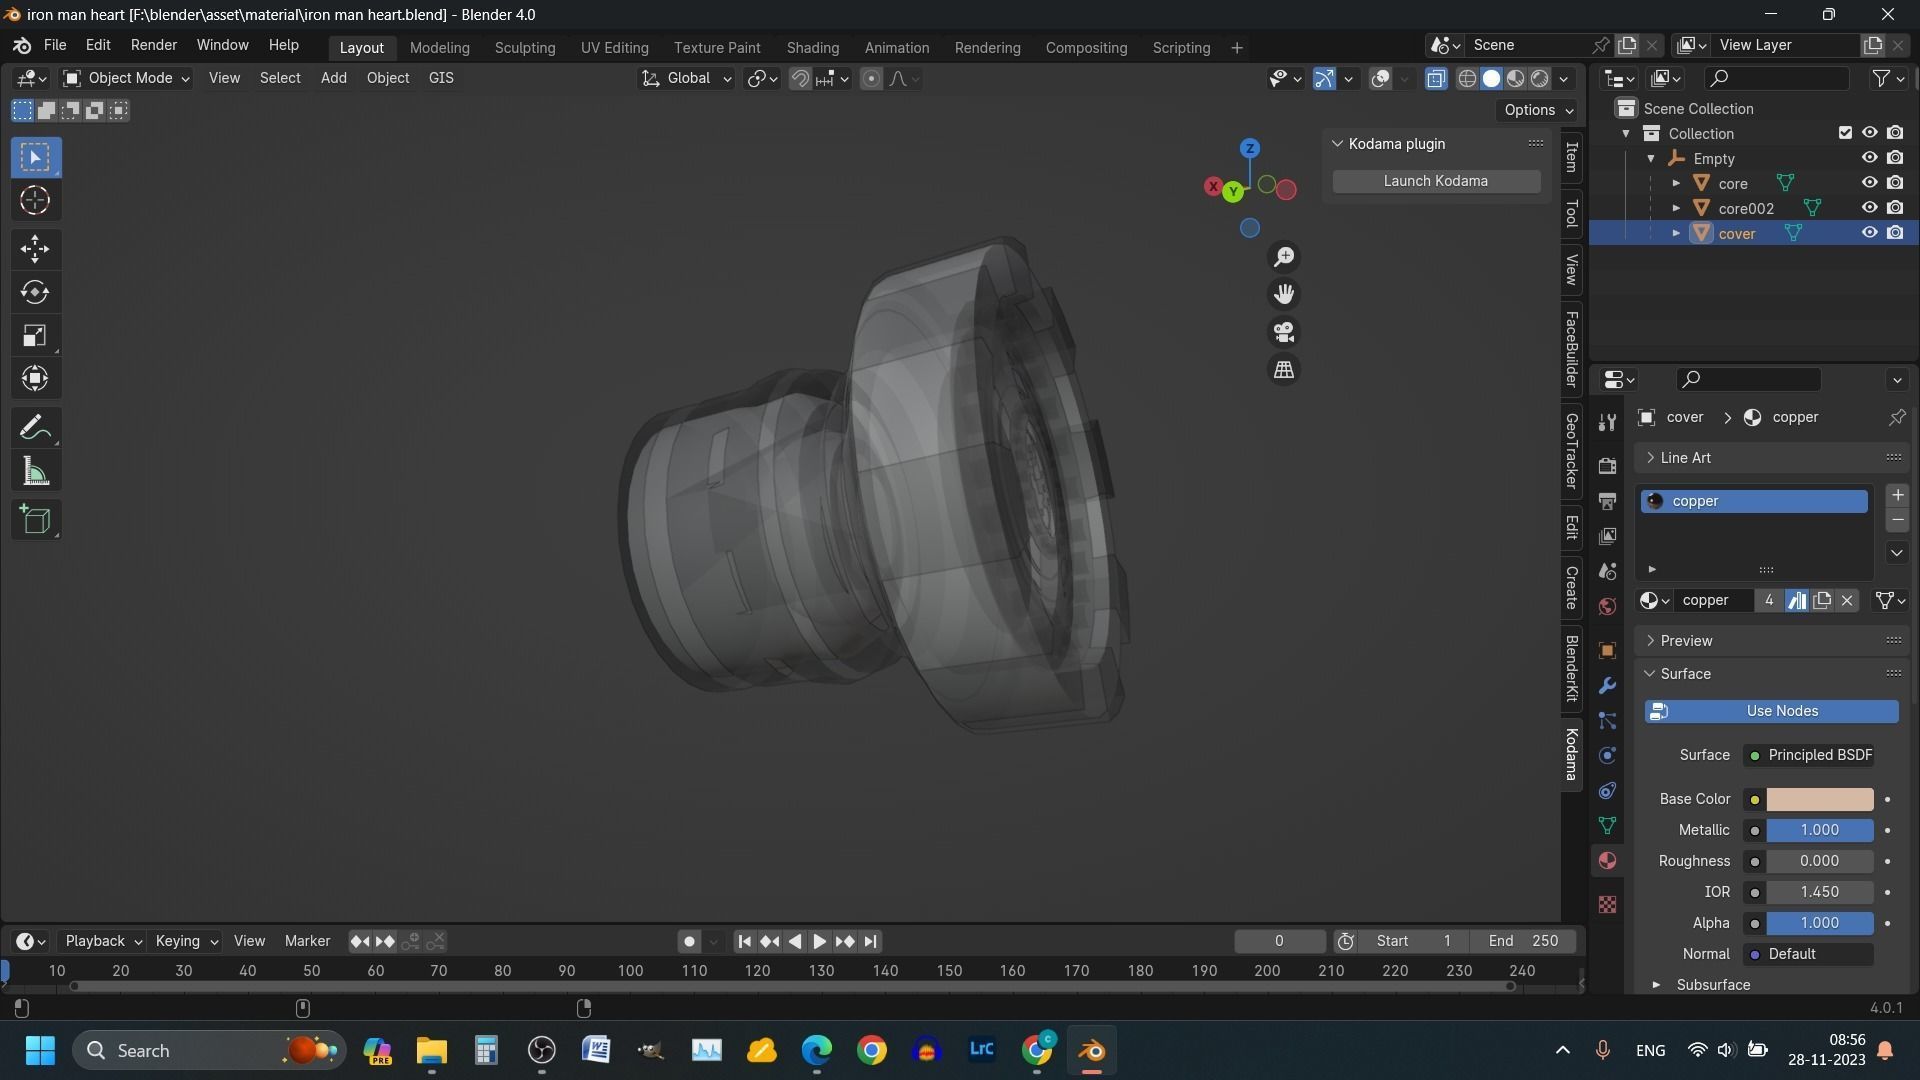
Task: Toggle fake user shield for copper material
Action: (x=1797, y=601)
